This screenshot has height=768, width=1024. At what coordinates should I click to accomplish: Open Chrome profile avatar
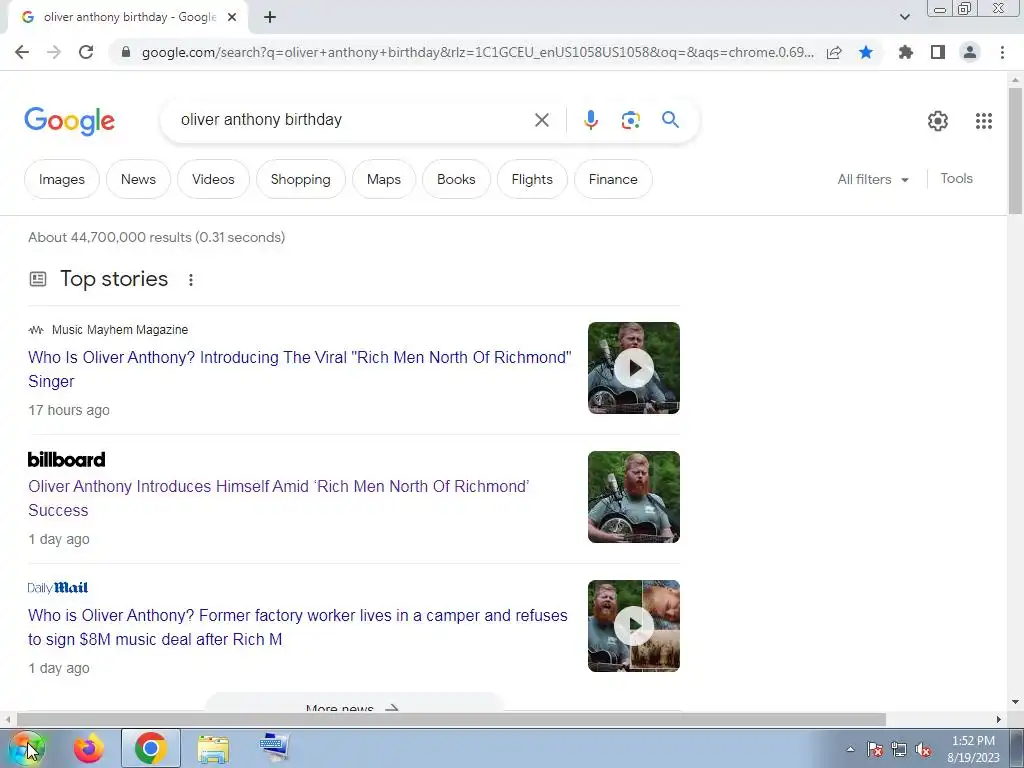click(x=970, y=52)
